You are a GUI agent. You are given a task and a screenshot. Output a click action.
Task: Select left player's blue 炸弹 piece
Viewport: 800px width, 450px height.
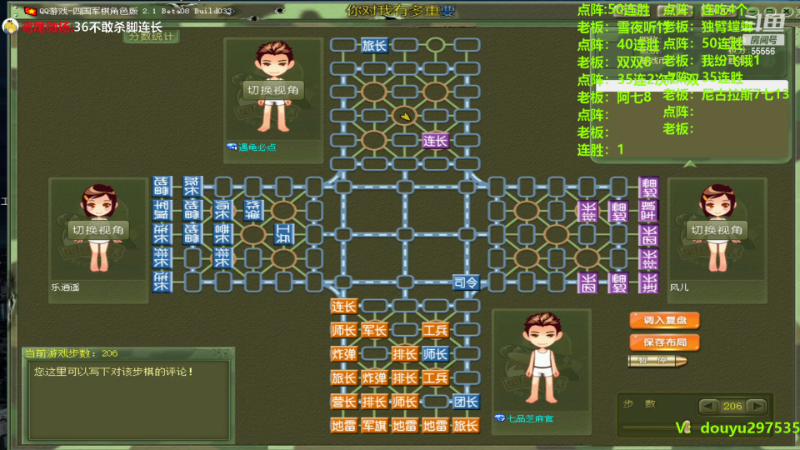pyautogui.click(x=253, y=210)
